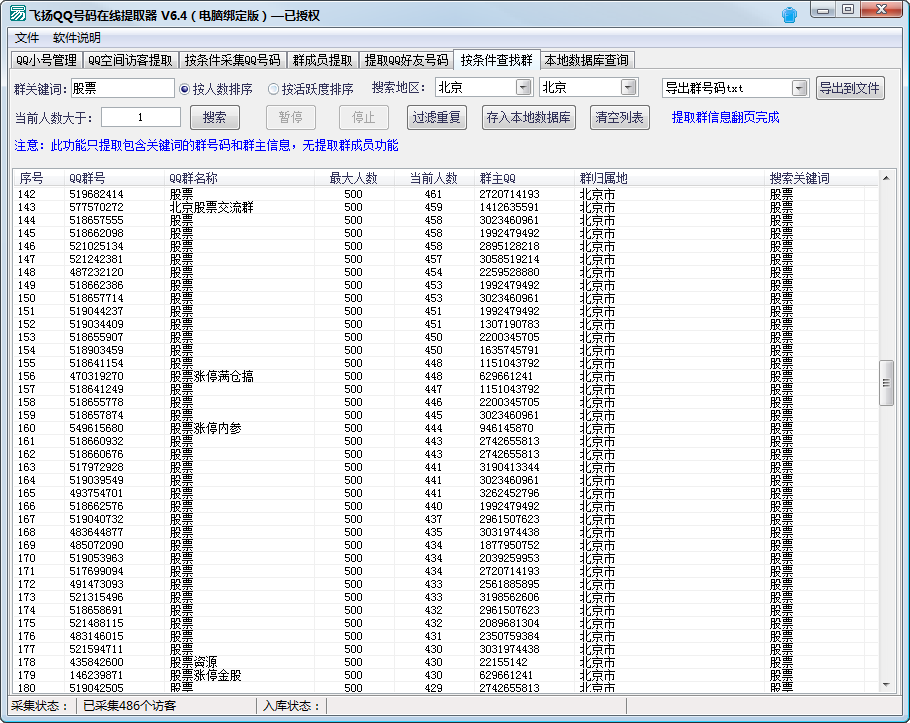The height and width of the screenshot is (723, 910).
Task: Select group number 519682414
Action: 96,194
